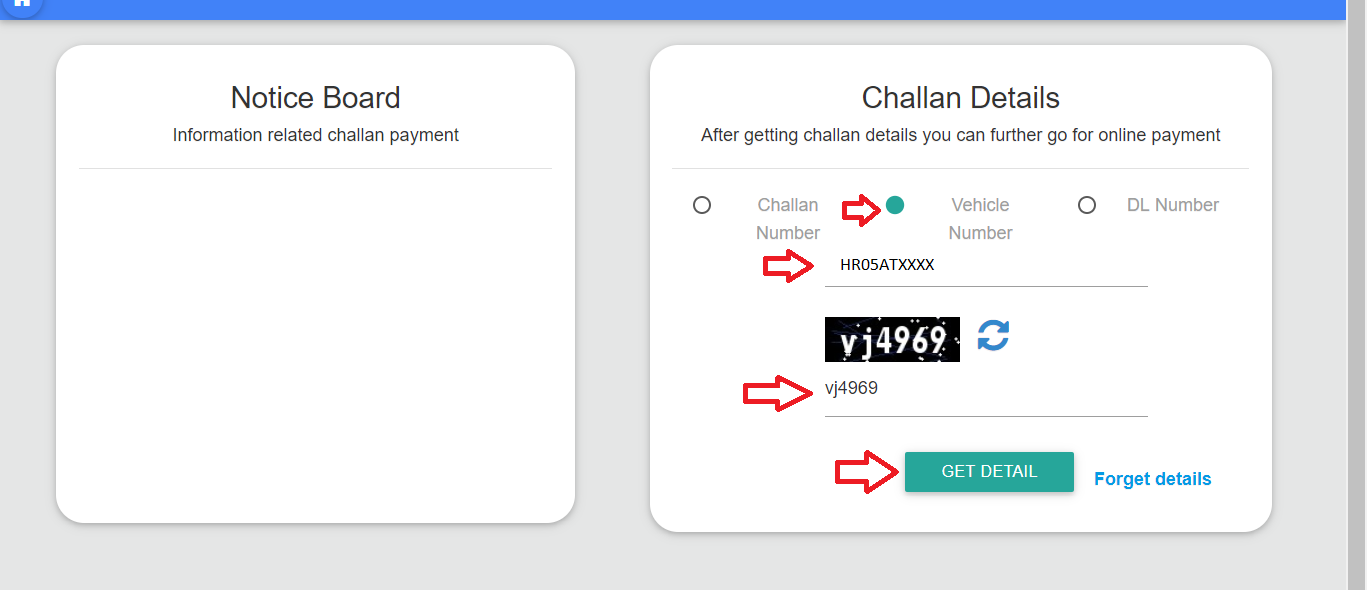Click the vj4969 captcha image
1367x590 pixels.
click(x=892, y=340)
